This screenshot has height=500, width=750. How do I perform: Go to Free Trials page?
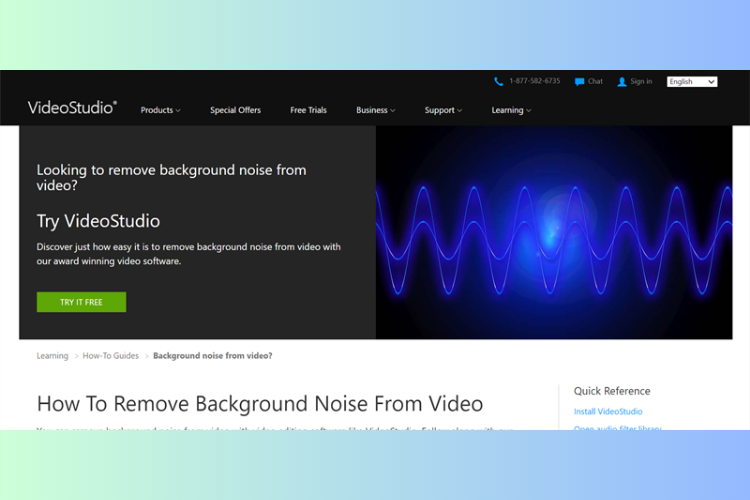[x=309, y=110]
